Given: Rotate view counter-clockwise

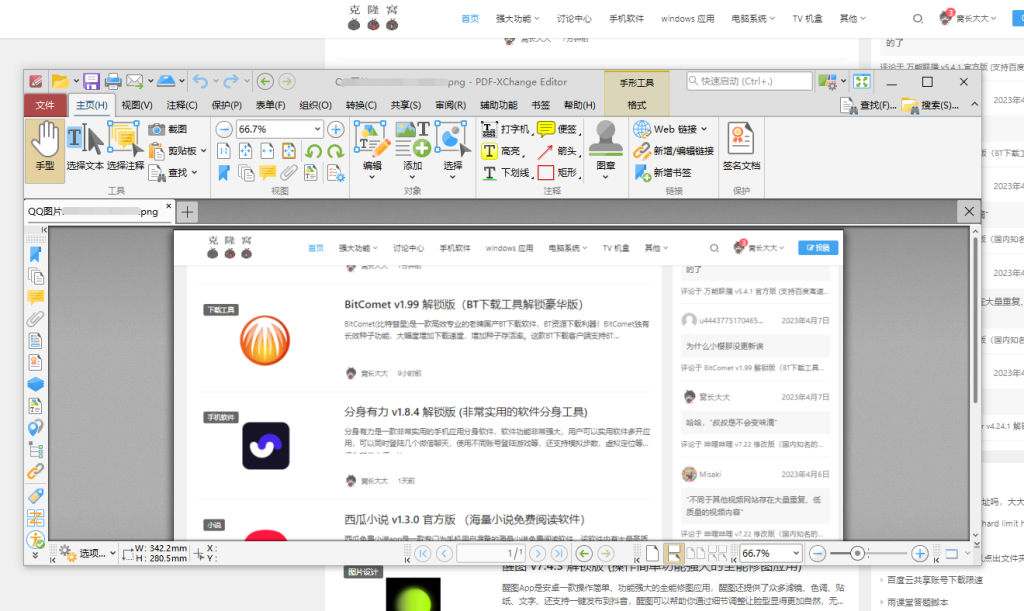Looking at the screenshot, I should (313, 151).
